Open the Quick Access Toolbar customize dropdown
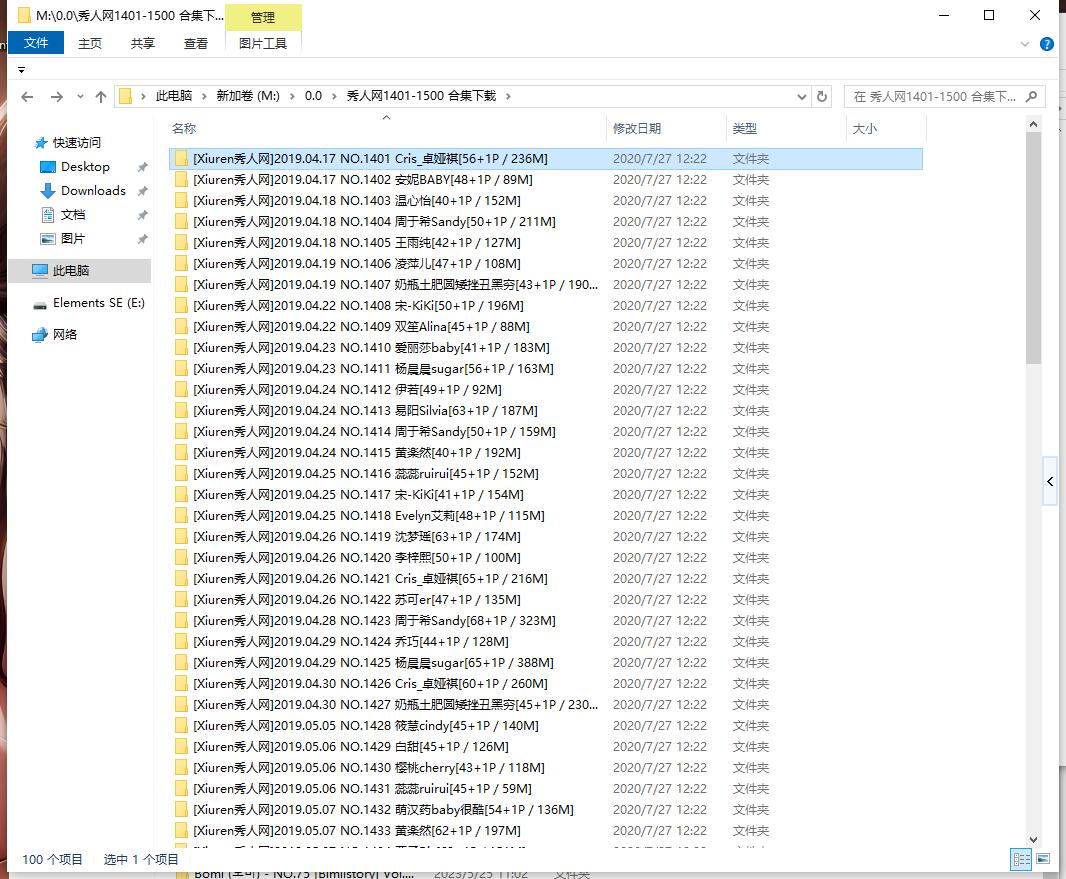This screenshot has width=1066, height=879. [21, 70]
